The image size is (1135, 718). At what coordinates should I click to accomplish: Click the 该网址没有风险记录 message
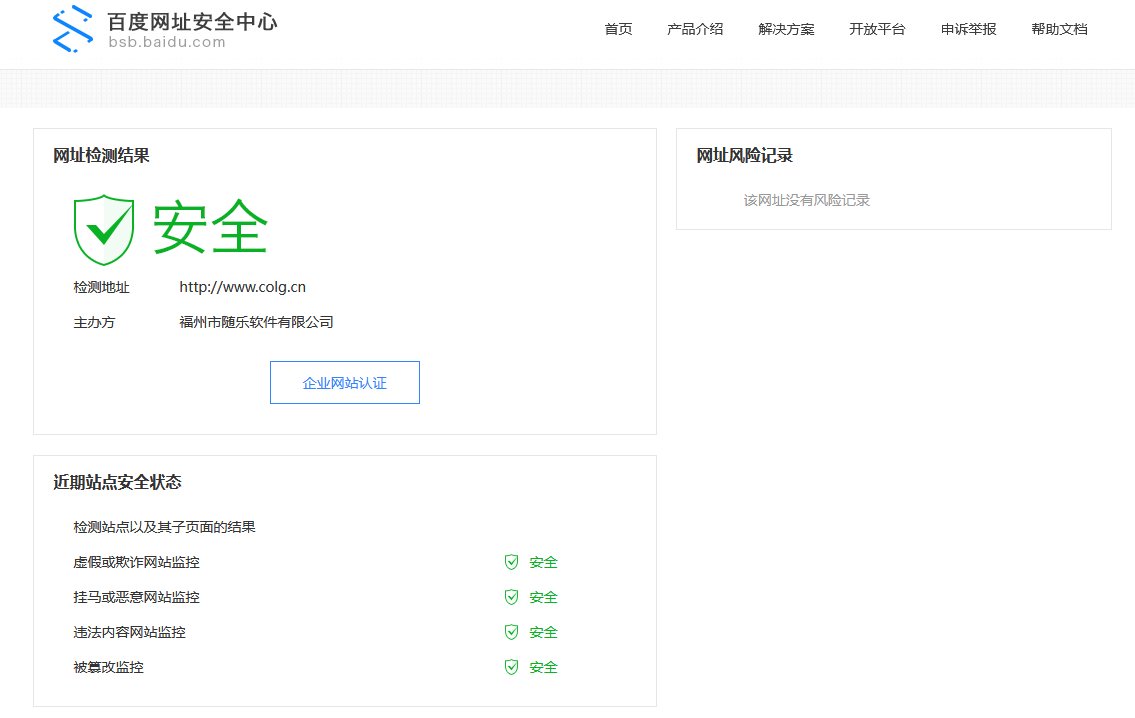[x=806, y=200]
